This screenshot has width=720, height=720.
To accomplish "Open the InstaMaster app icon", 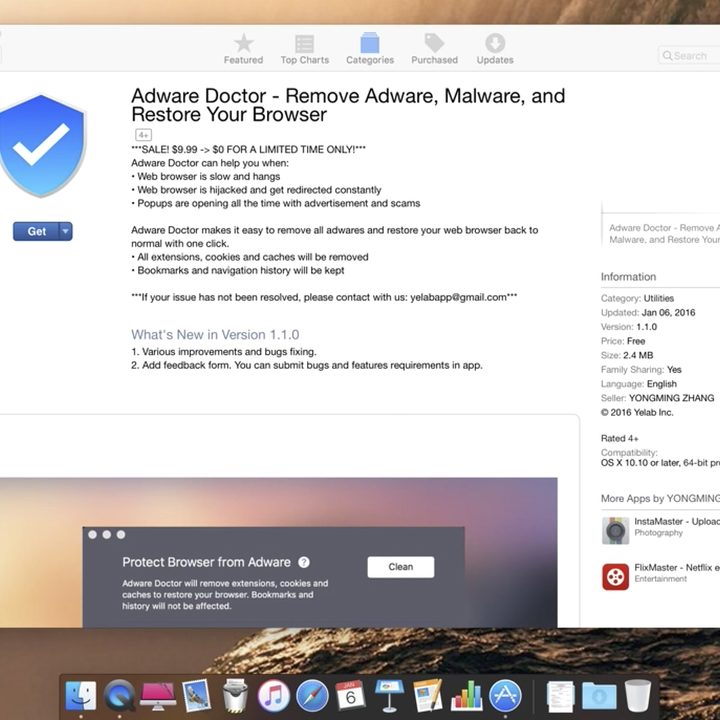I will [615, 530].
